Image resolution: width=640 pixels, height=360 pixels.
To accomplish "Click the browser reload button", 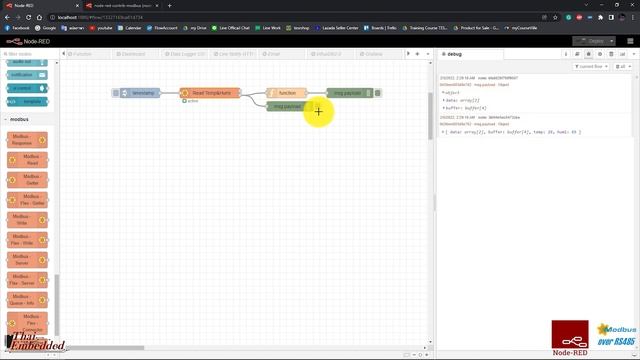I will point(29,18).
